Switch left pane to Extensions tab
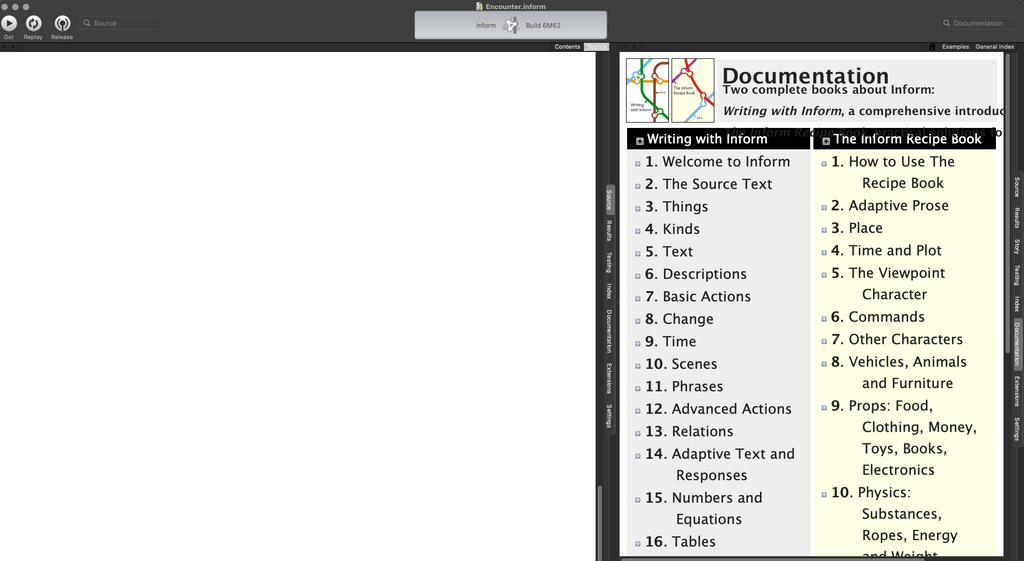The height and width of the screenshot is (561, 1024). [609, 378]
